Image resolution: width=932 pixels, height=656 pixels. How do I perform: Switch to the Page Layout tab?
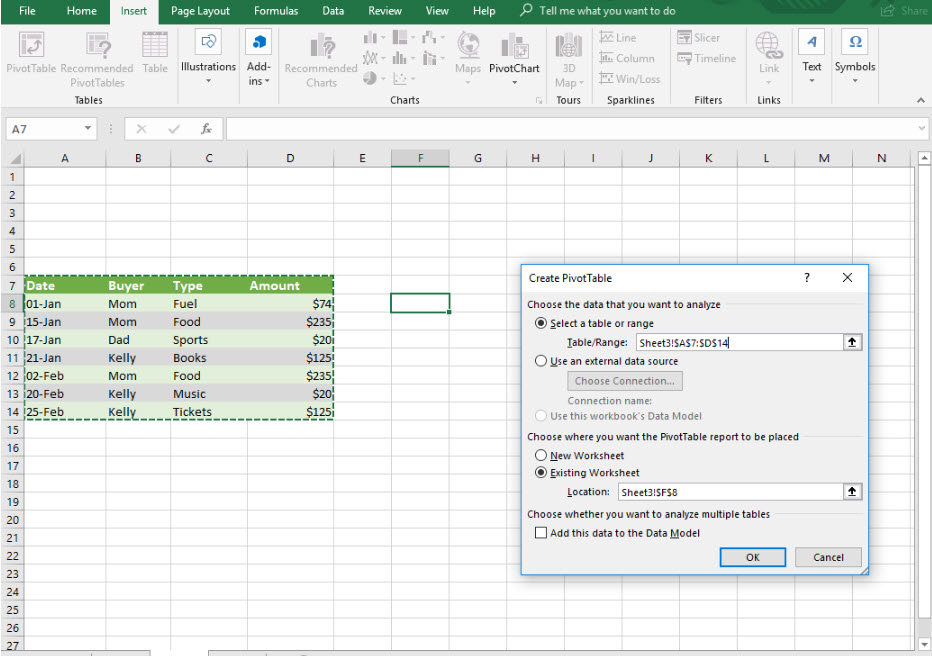point(200,11)
